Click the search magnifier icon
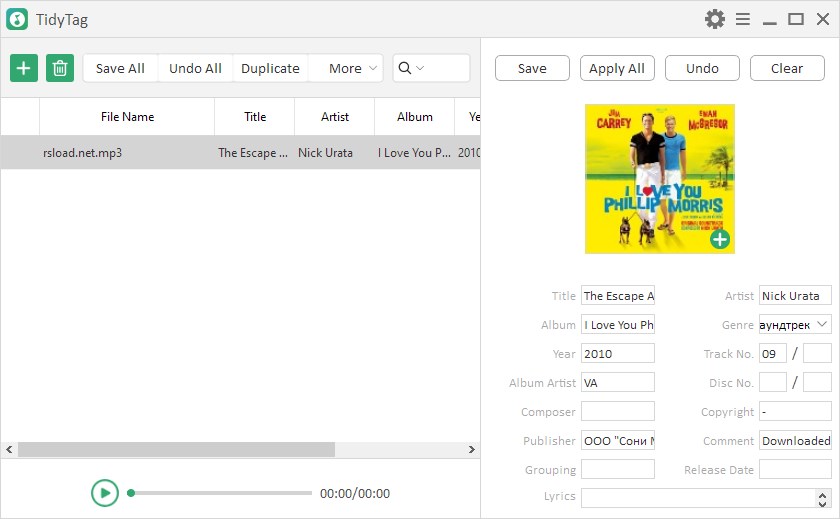The height and width of the screenshot is (519, 840). [x=405, y=68]
